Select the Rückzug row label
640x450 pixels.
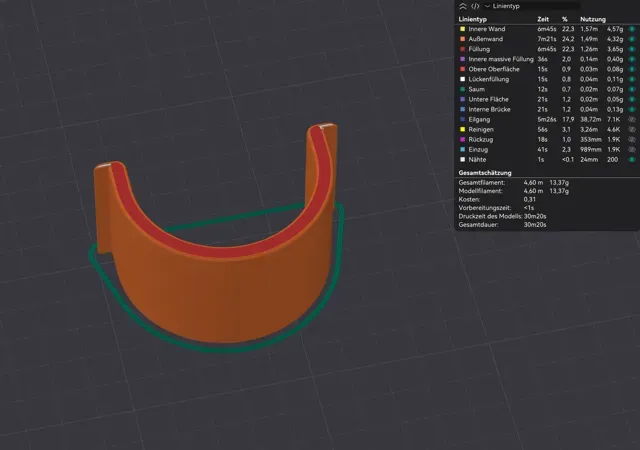481,139
